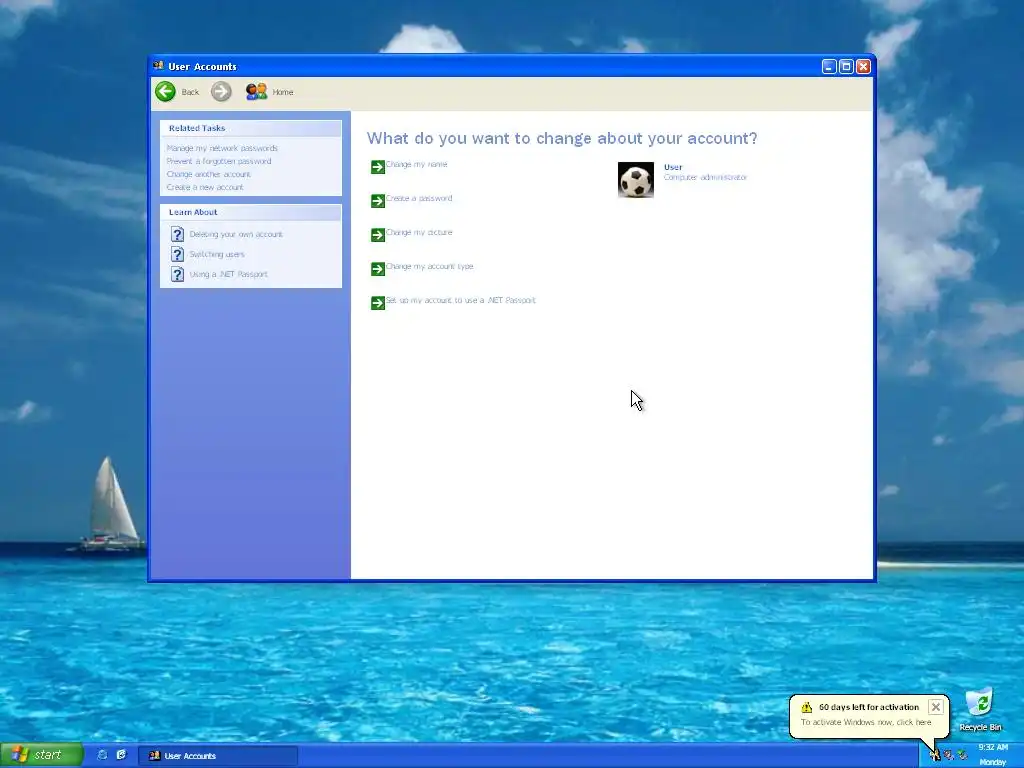The image size is (1024, 768).
Task: Open Prevent a forgotten password
Action: [x=219, y=161]
